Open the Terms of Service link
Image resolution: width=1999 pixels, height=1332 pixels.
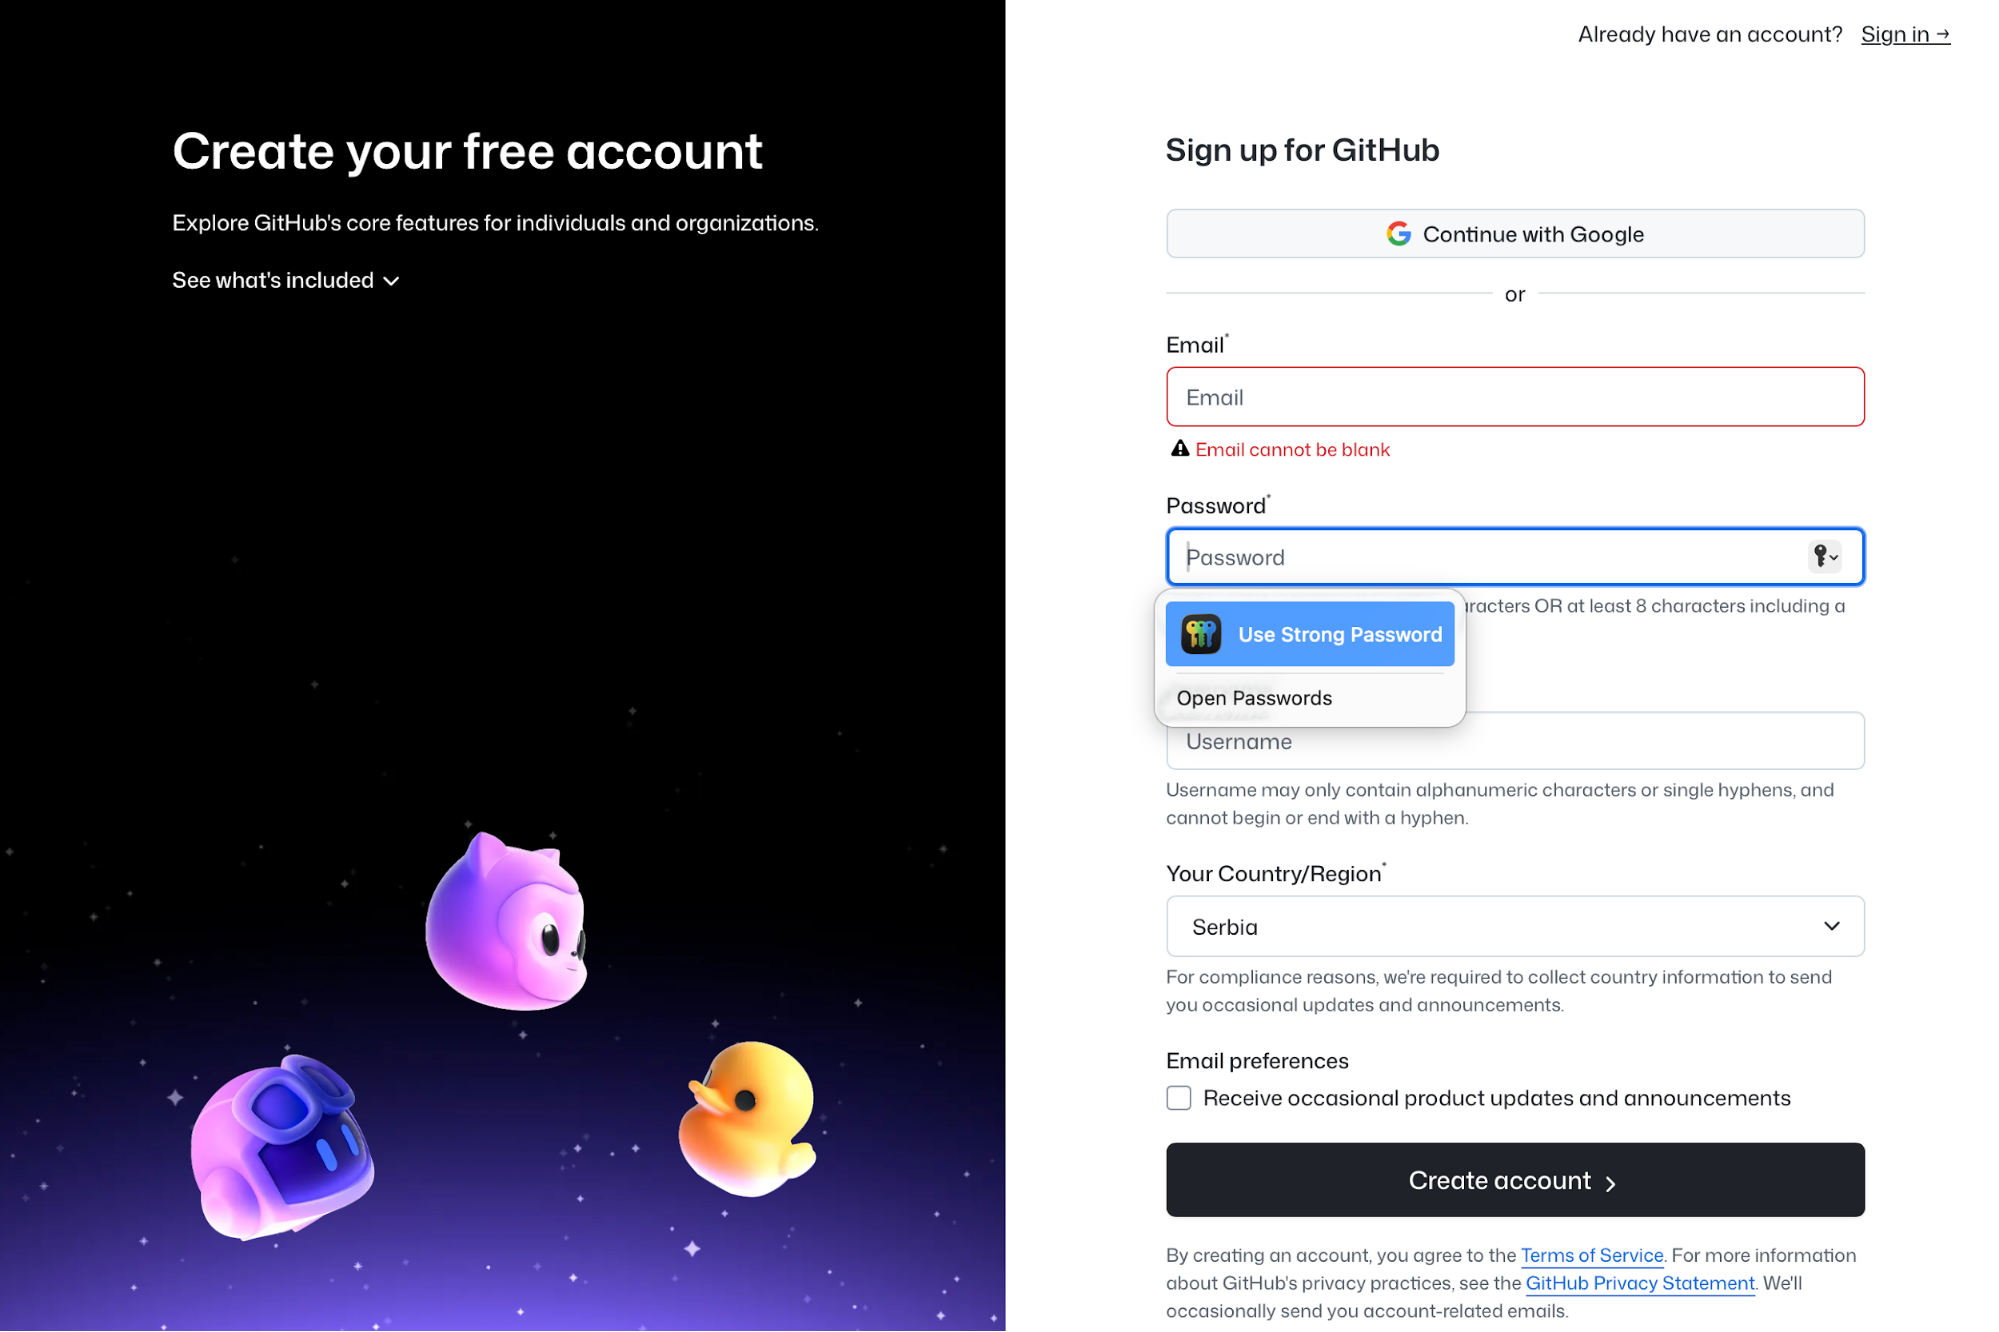pos(1592,1255)
